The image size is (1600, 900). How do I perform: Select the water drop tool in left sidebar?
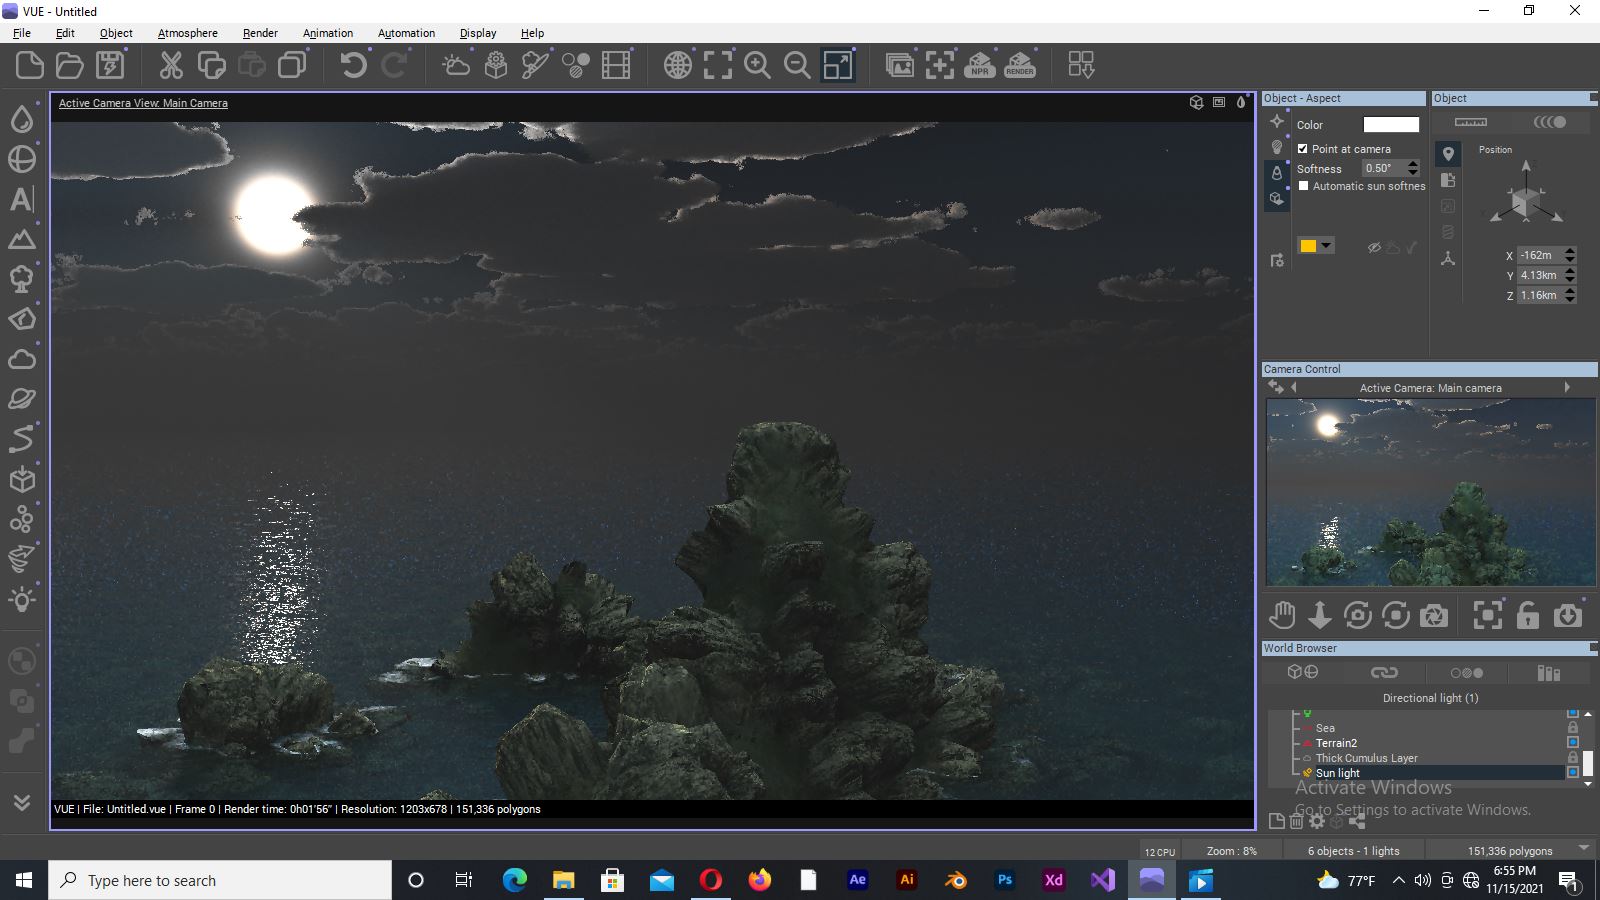(x=22, y=119)
